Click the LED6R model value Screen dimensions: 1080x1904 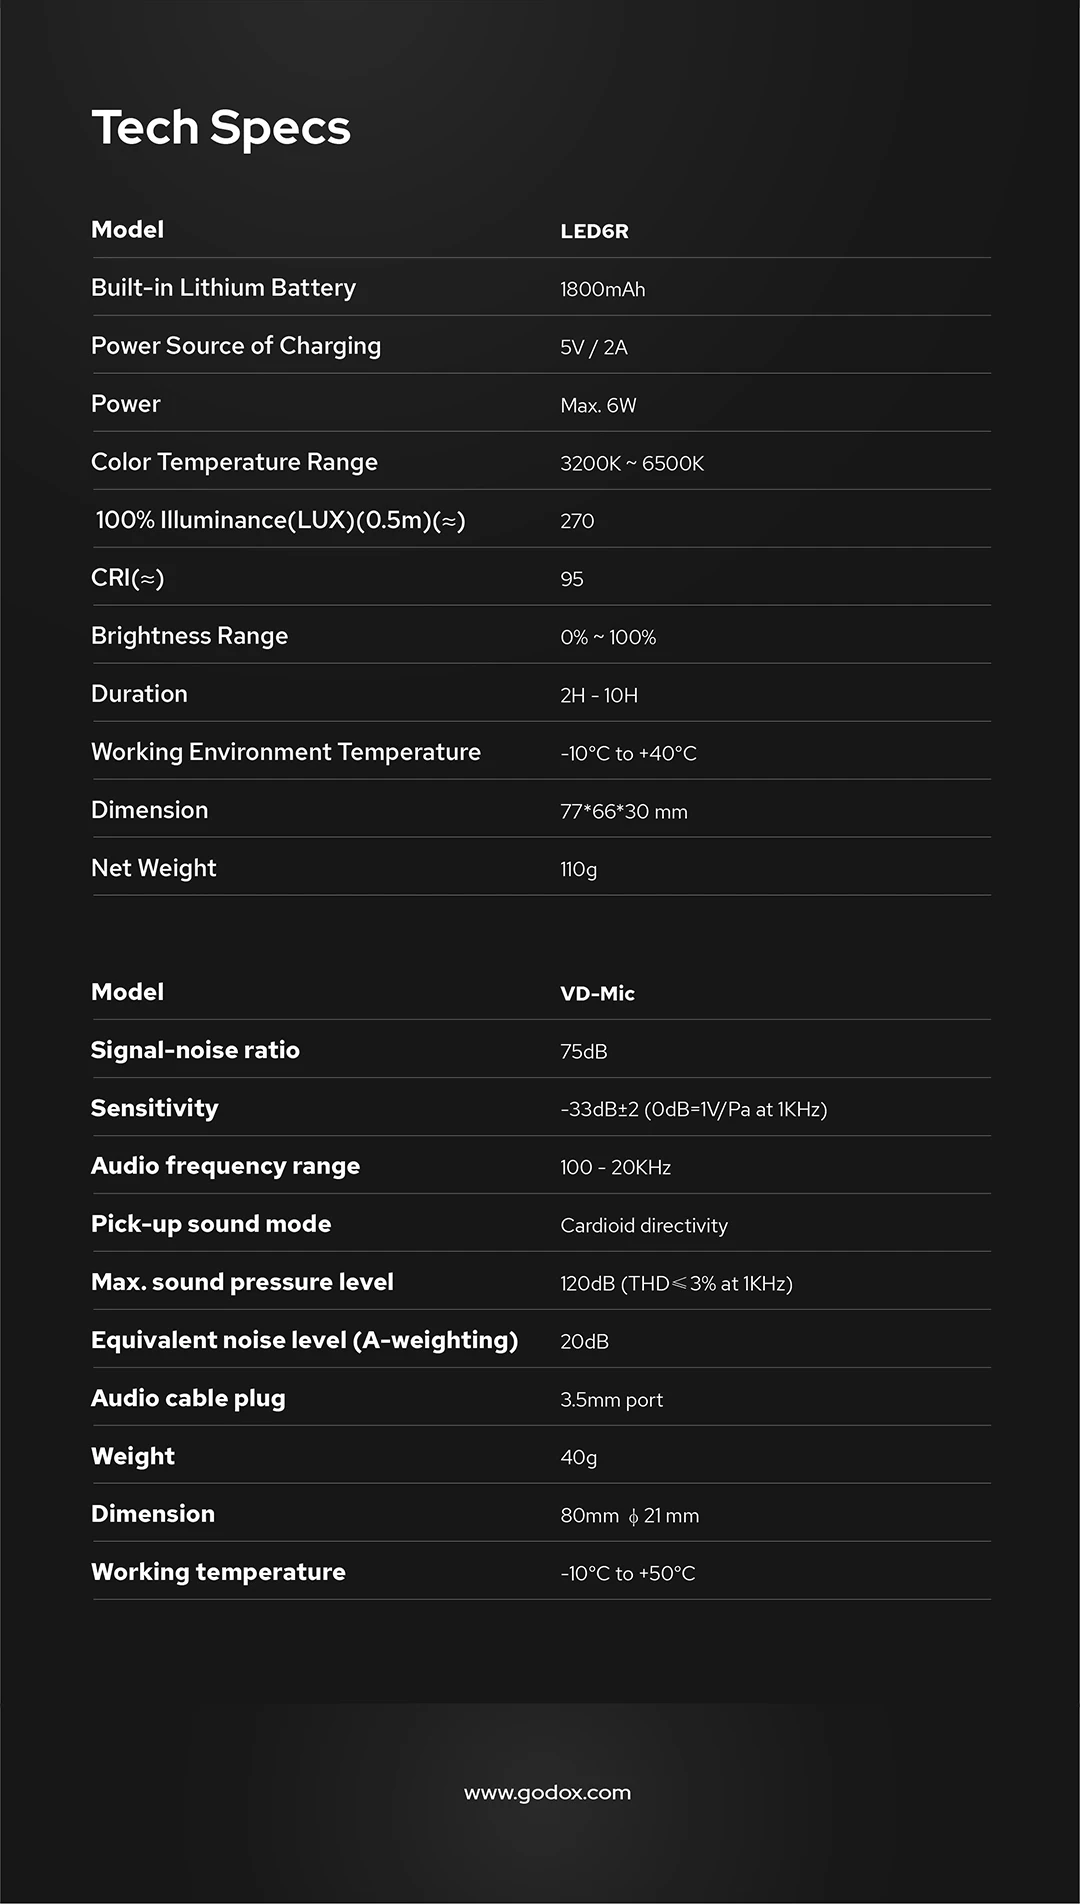click(594, 231)
